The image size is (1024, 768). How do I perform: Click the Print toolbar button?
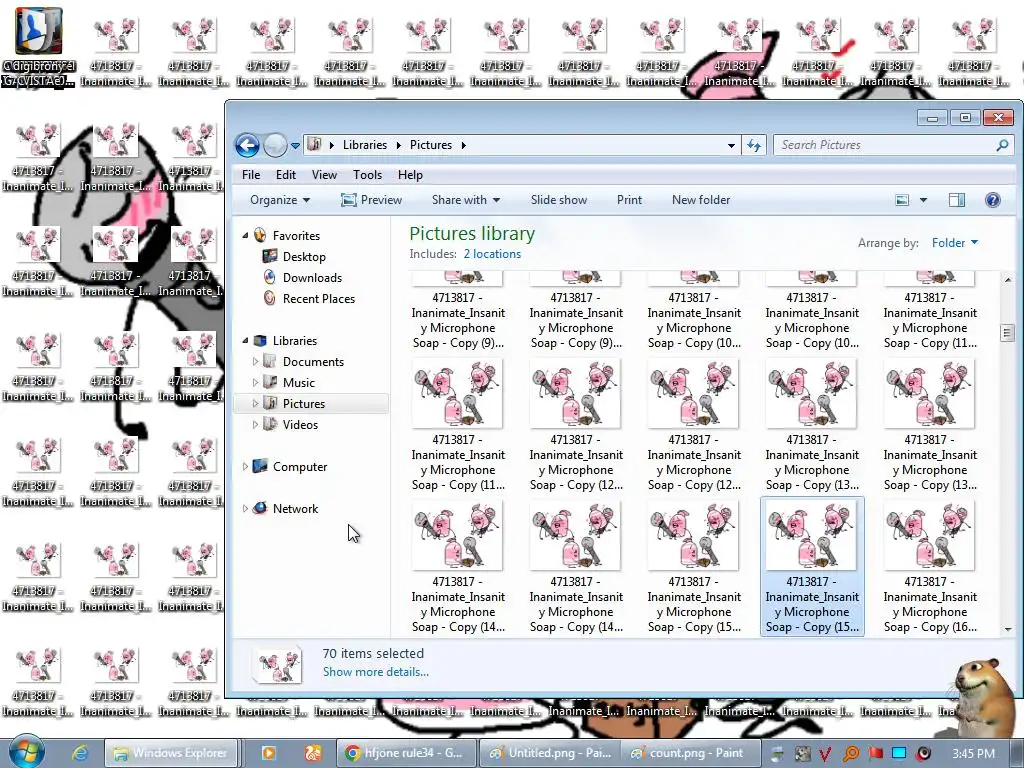click(x=629, y=200)
